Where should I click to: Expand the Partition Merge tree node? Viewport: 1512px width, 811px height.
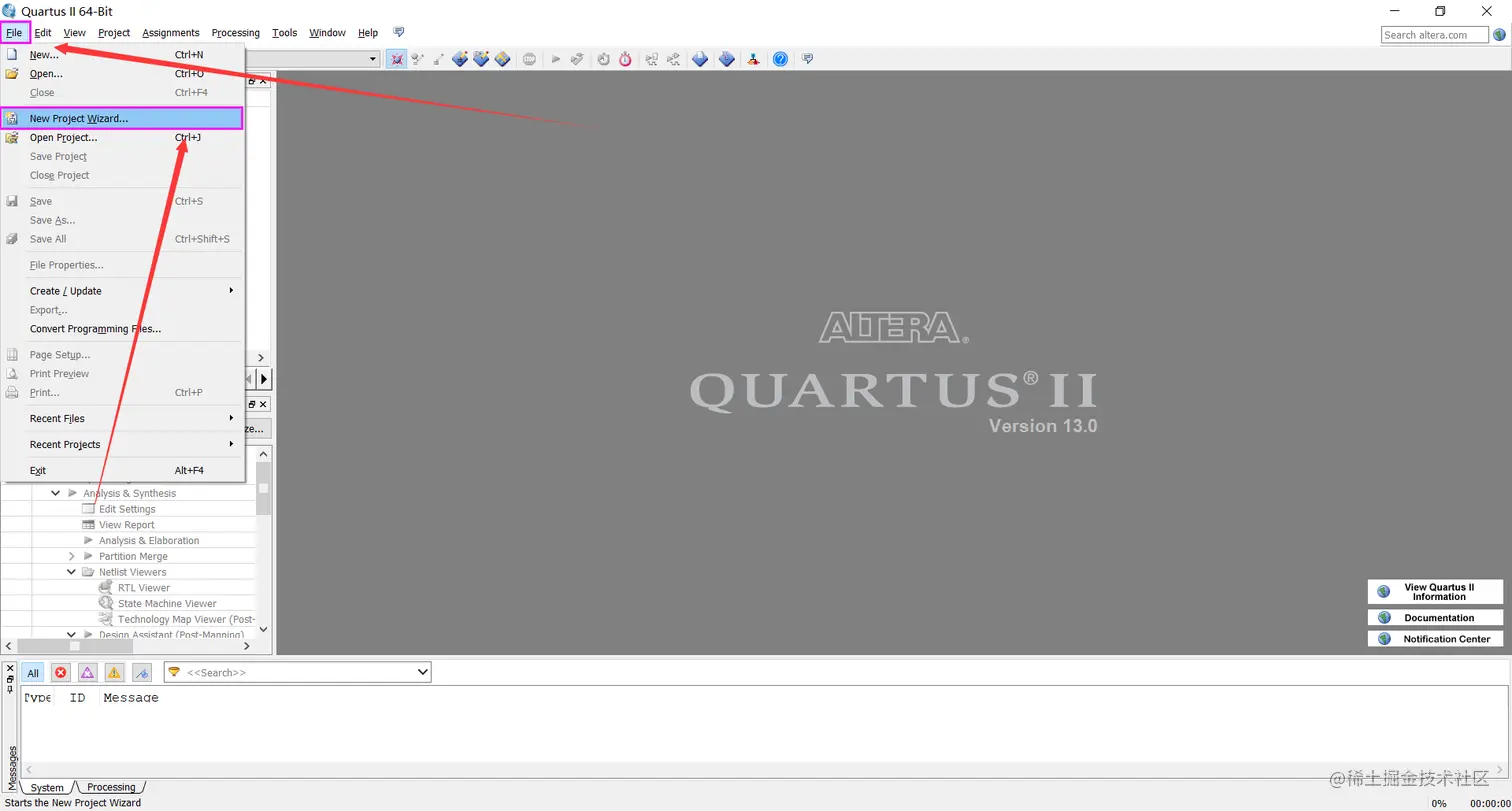click(72, 556)
